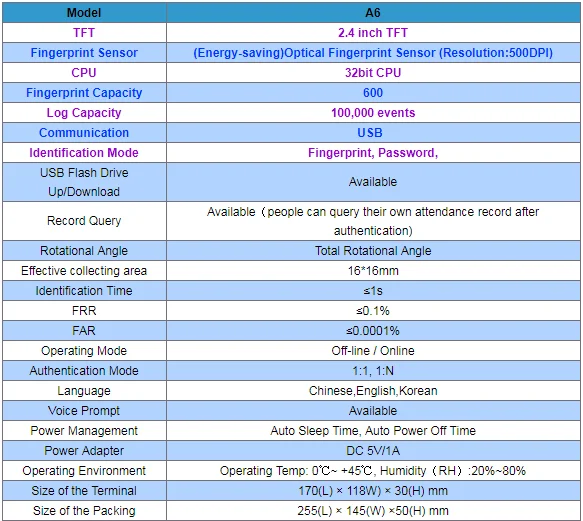Click the 'DC 5V/1A' value
This screenshot has width=583, height=521.
click(373, 451)
